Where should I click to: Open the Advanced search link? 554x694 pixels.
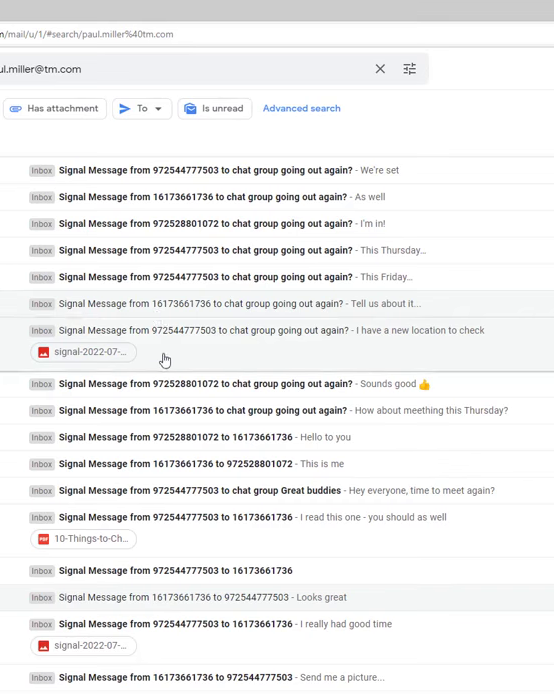[x=301, y=108]
